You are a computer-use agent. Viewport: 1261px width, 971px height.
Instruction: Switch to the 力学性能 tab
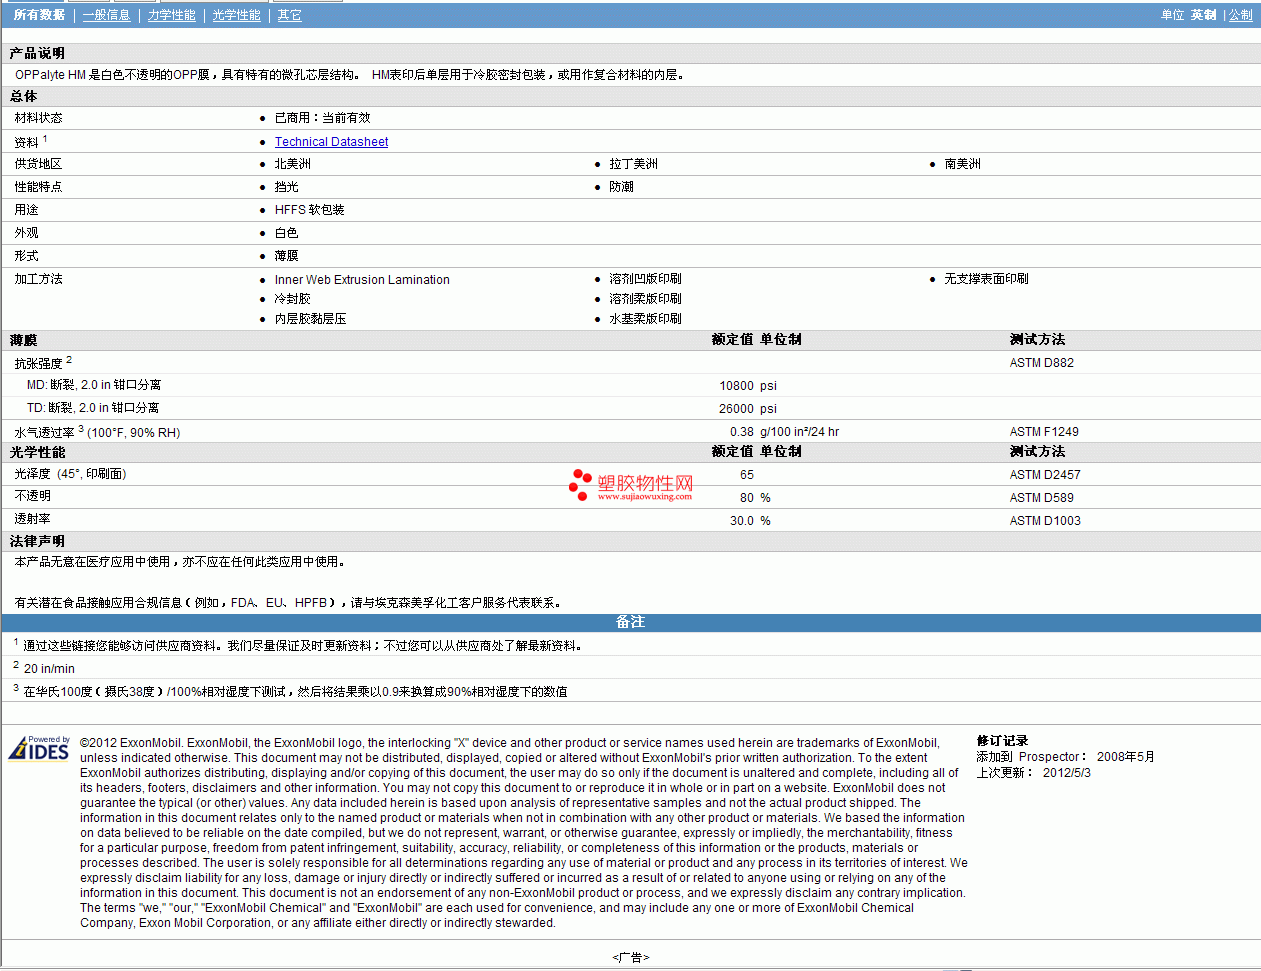tap(171, 15)
